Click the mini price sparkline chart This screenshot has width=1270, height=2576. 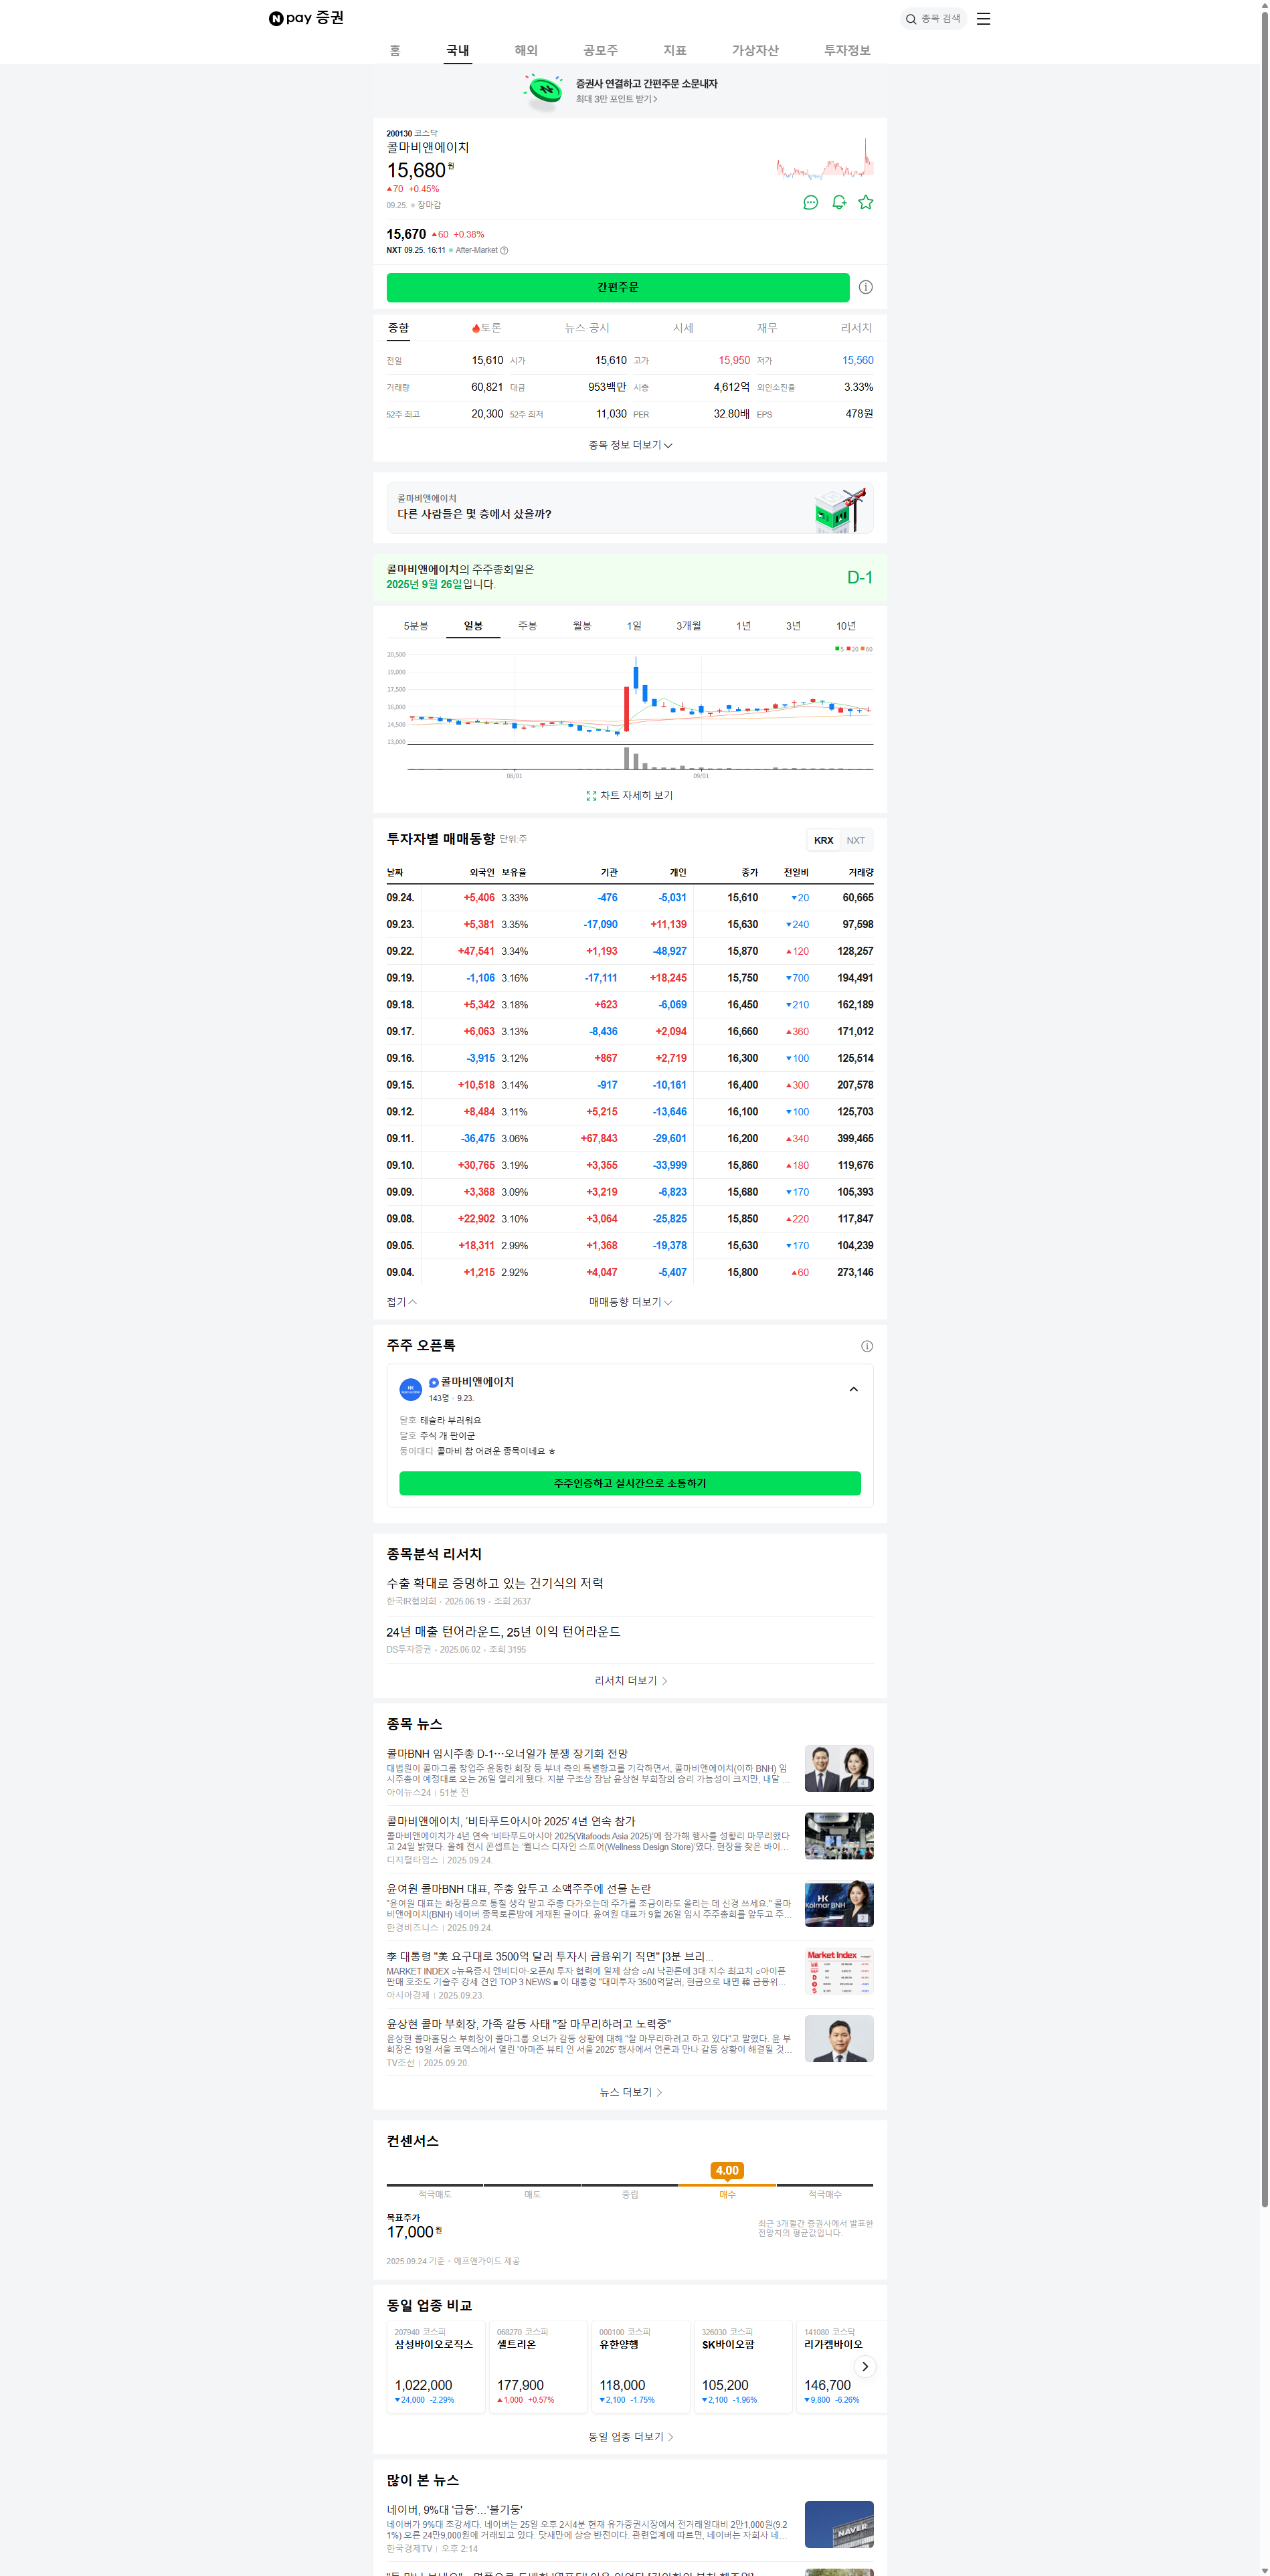pyautogui.click(x=825, y=160)
